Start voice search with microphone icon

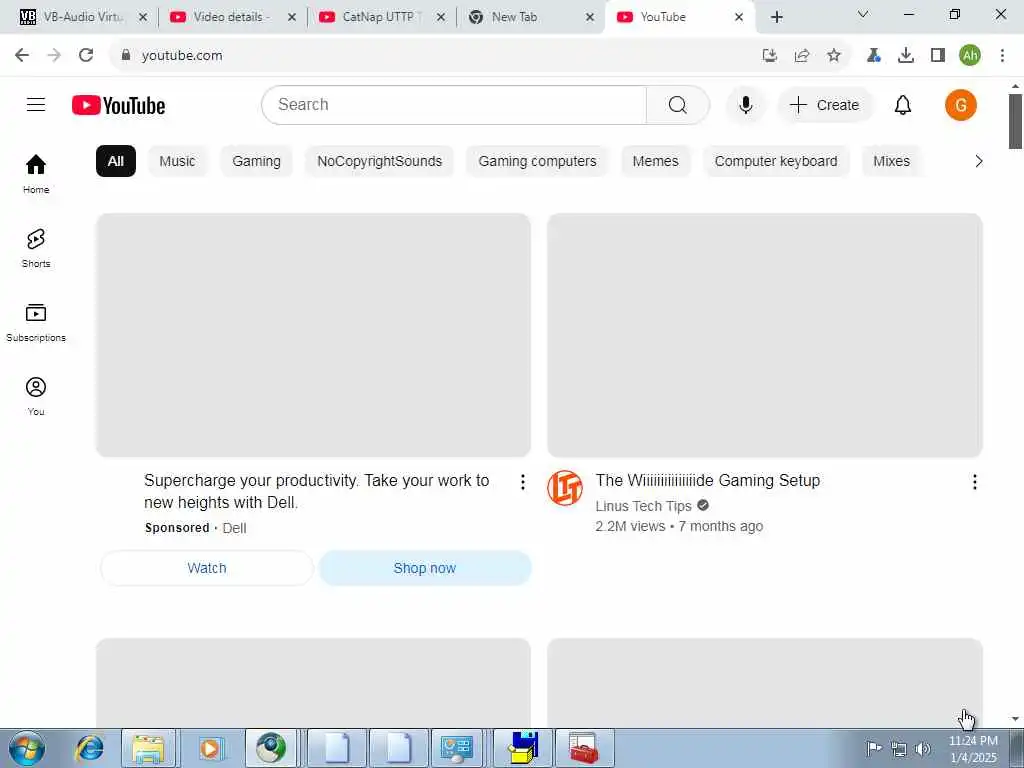[x=745, y=104]
